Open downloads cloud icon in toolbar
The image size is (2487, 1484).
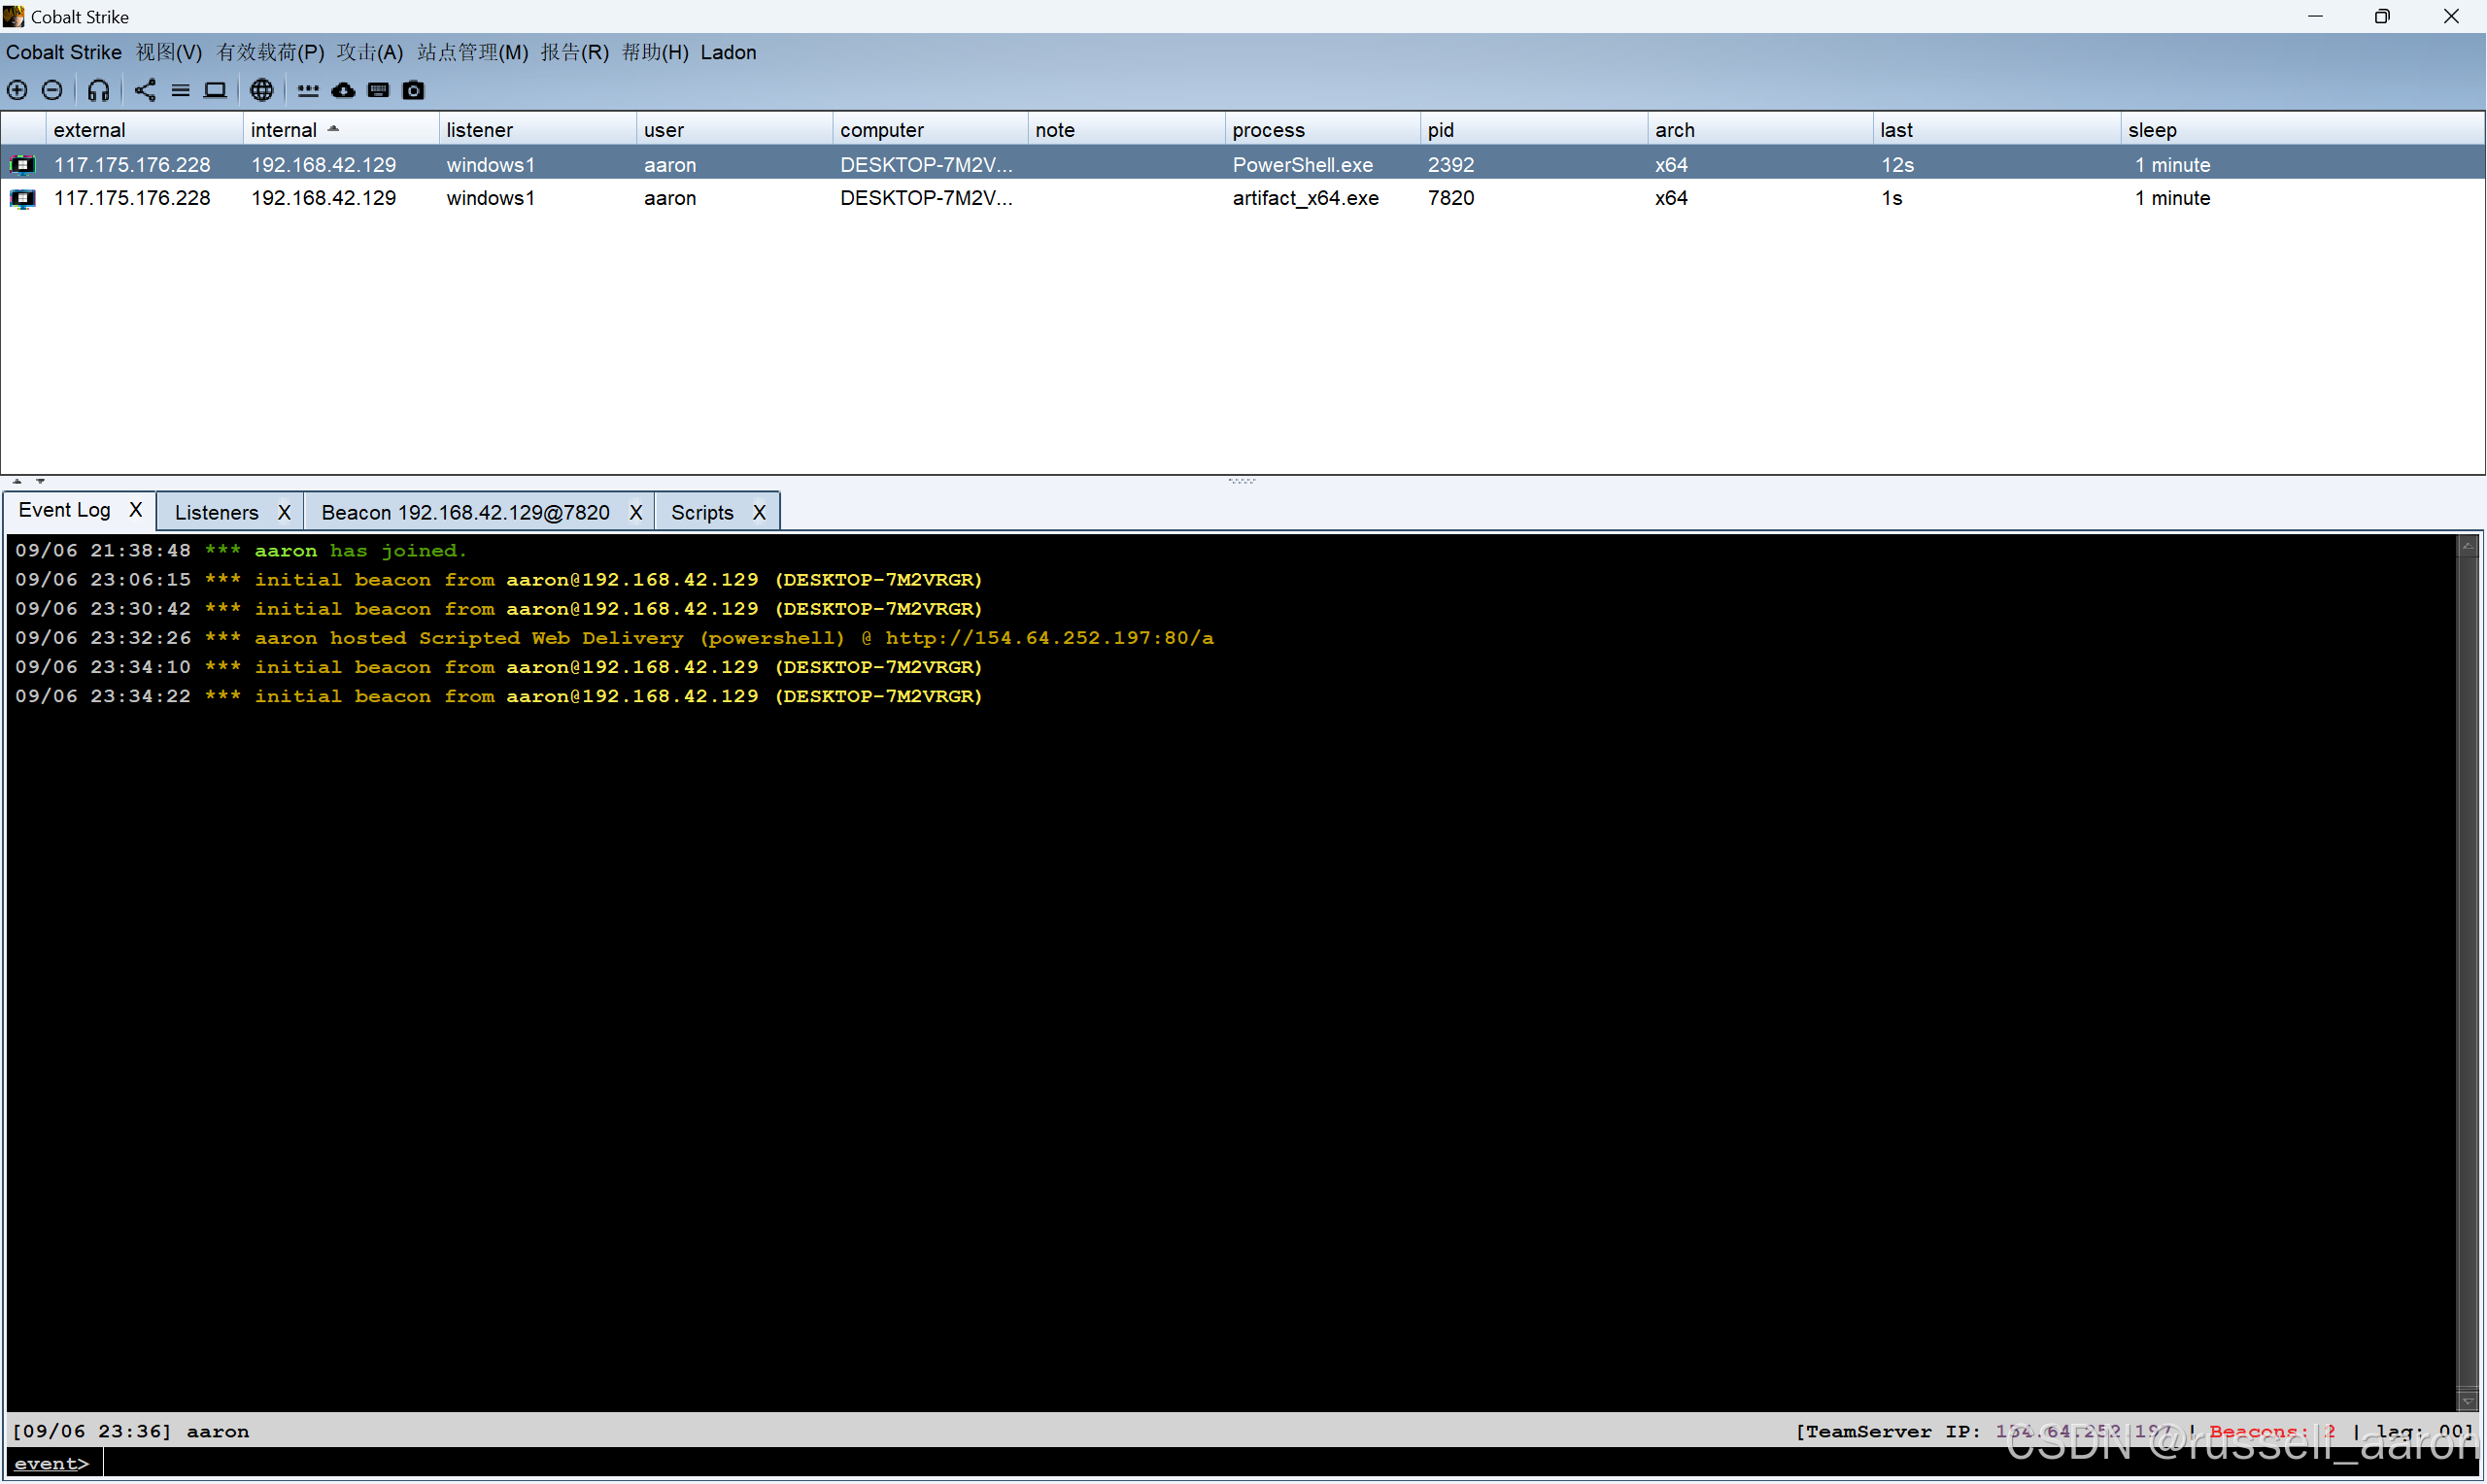point(343,90)
